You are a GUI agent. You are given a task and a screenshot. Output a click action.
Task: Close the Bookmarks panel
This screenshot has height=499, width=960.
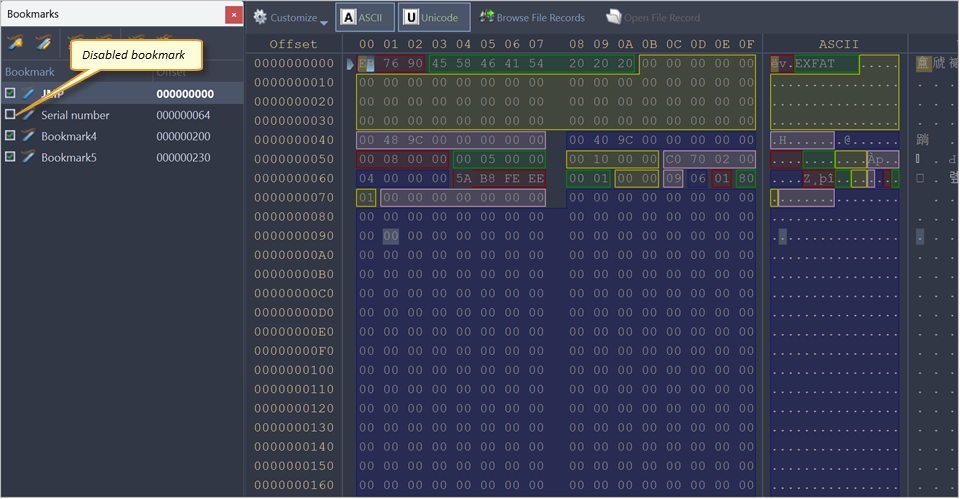pyautogui.click(x=233, y=15)
